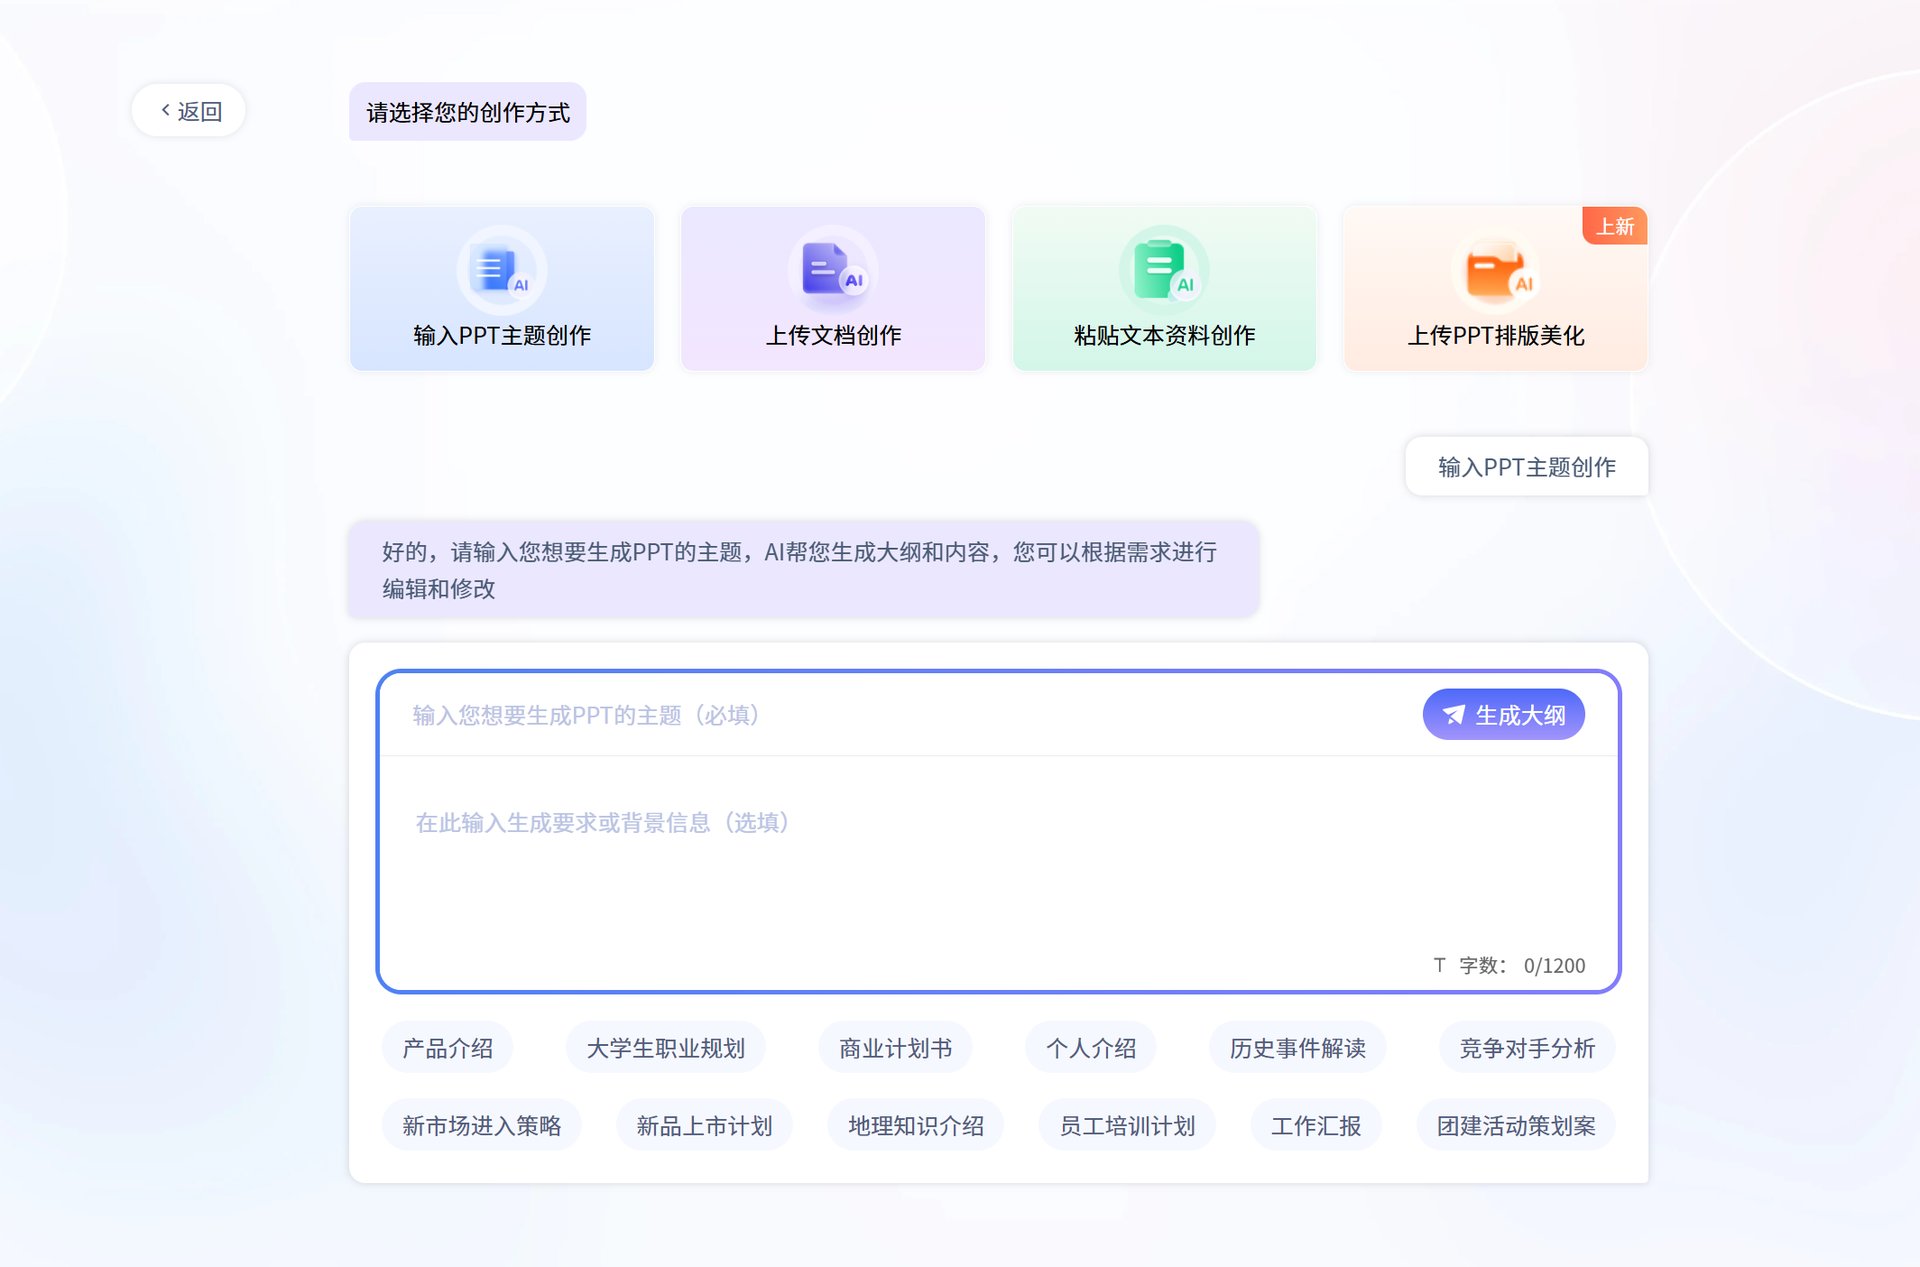Click the 0/1200 character counter
Viewport: 1920px width, 1267px height.
click(1554, 966)
